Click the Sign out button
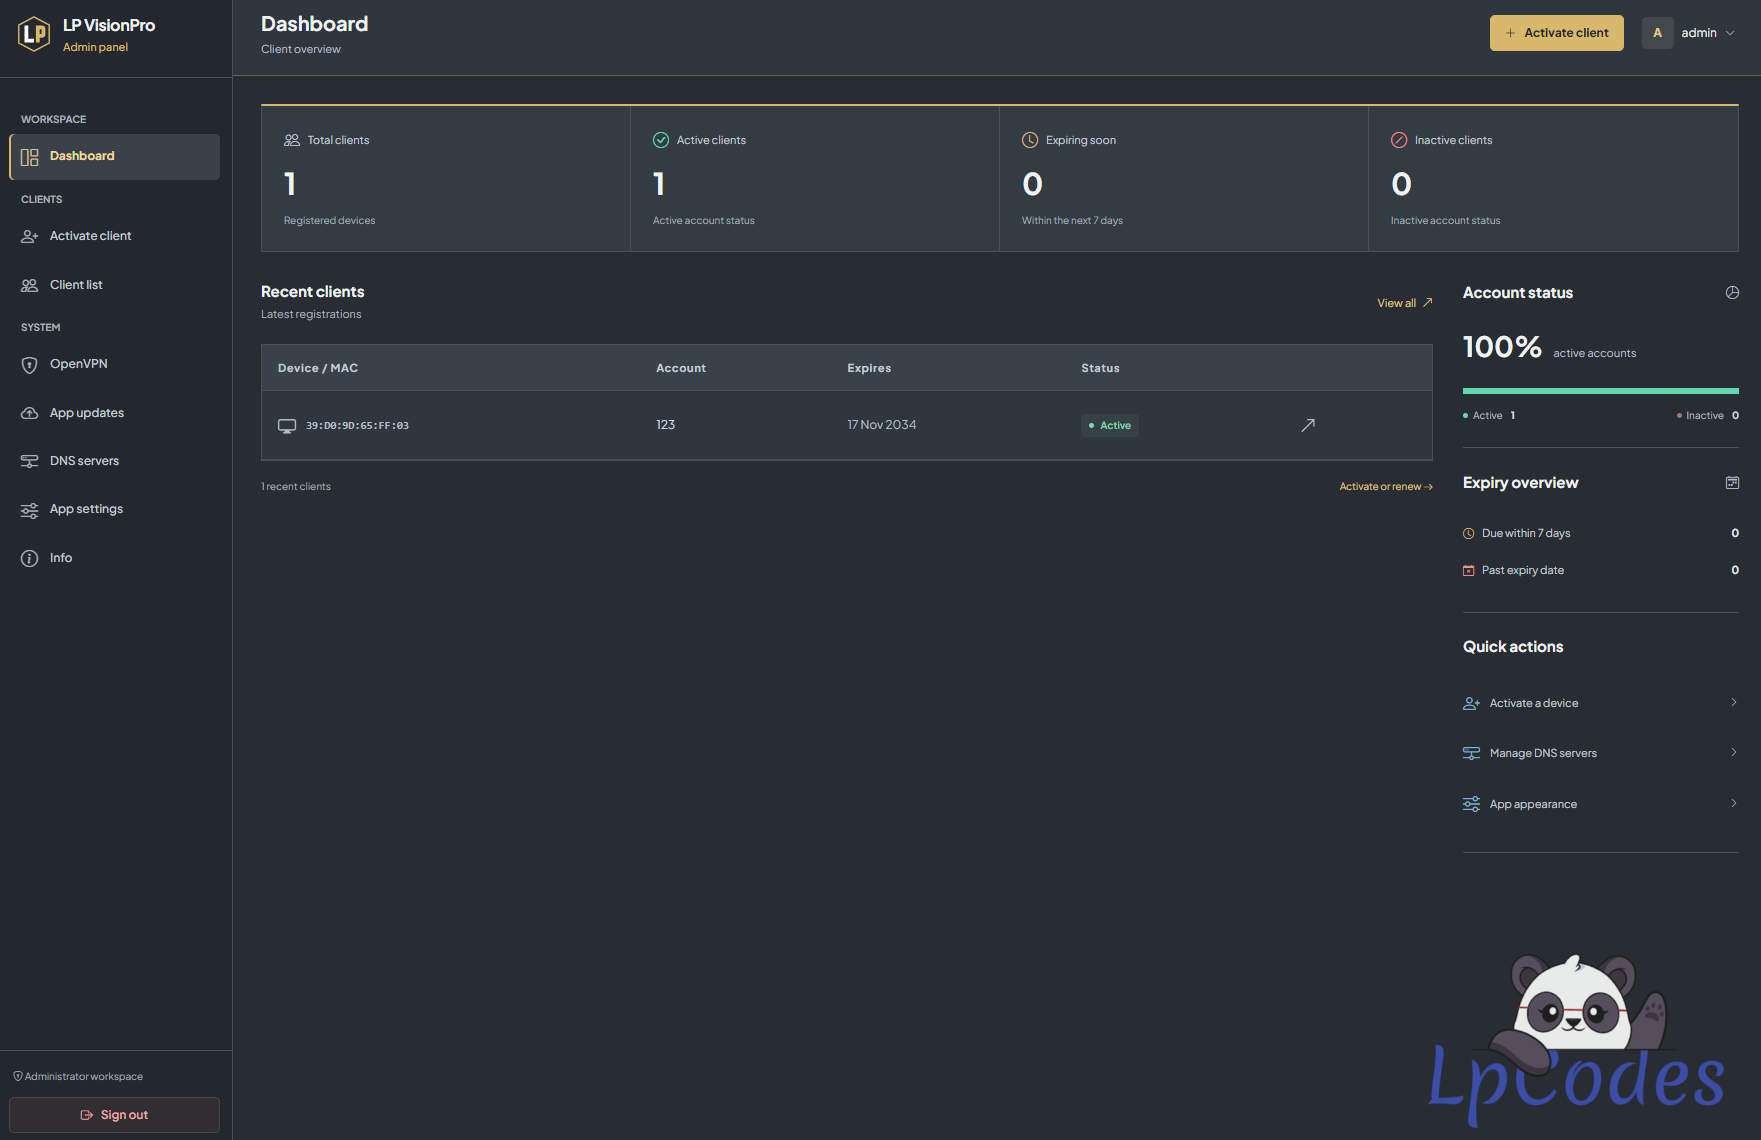 pyautogui.click(x=115, y=1115)
